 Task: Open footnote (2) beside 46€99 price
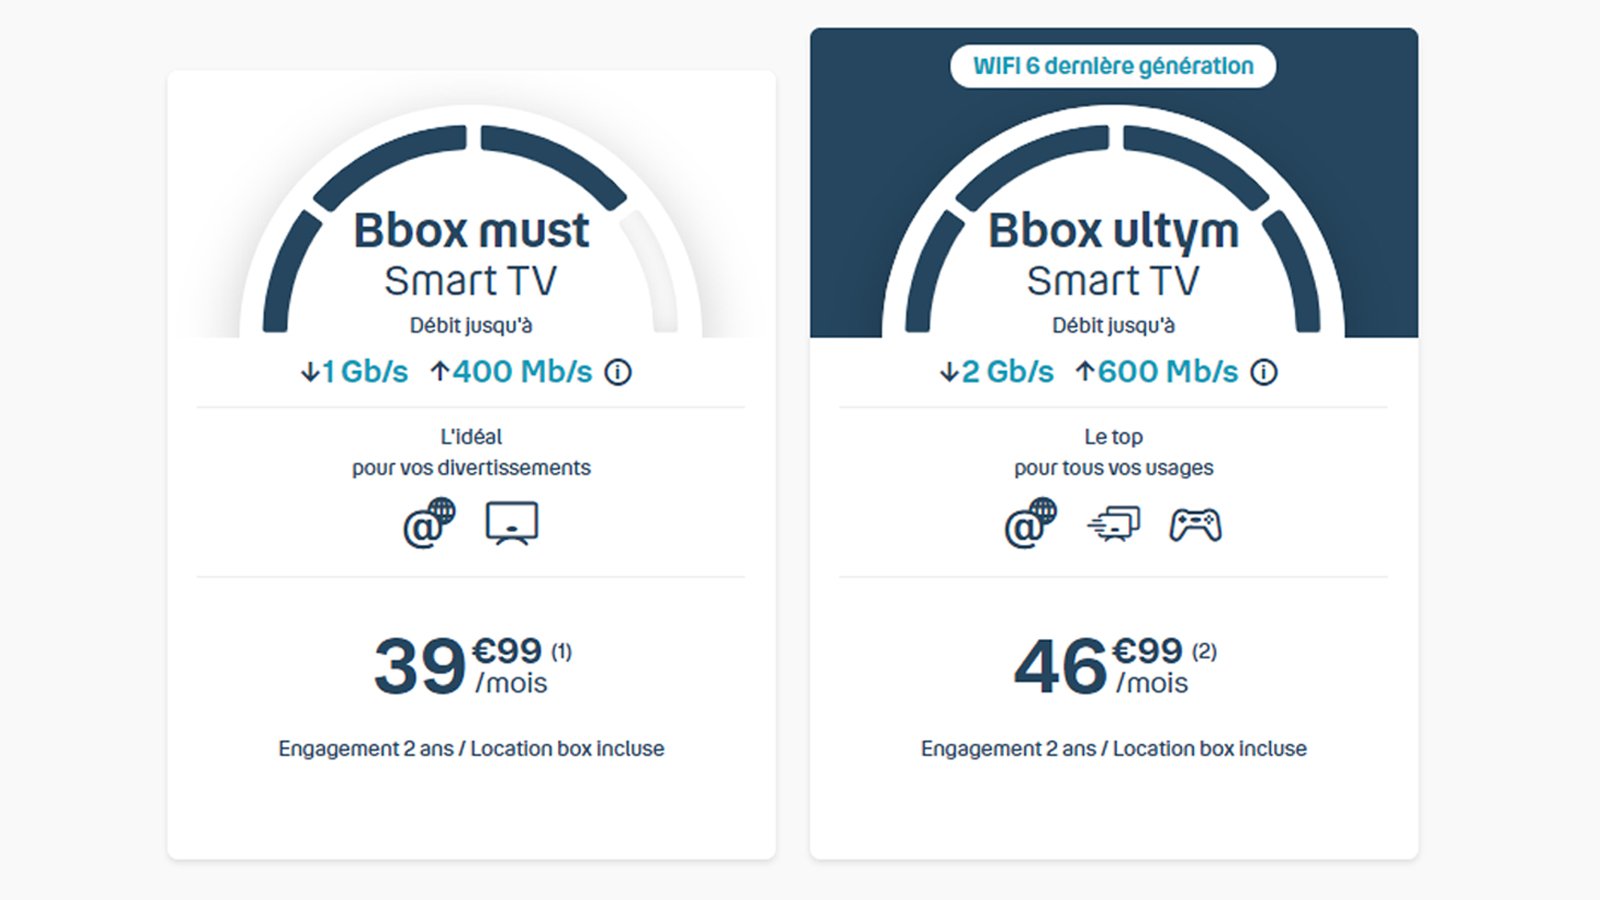pyautogui.click(x=1204, y=652)
